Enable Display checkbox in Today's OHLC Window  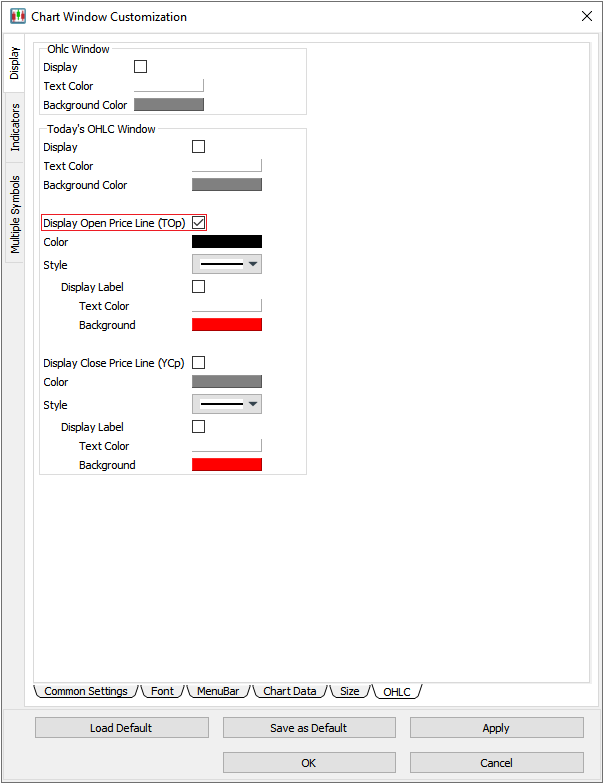tap(198, 147)
